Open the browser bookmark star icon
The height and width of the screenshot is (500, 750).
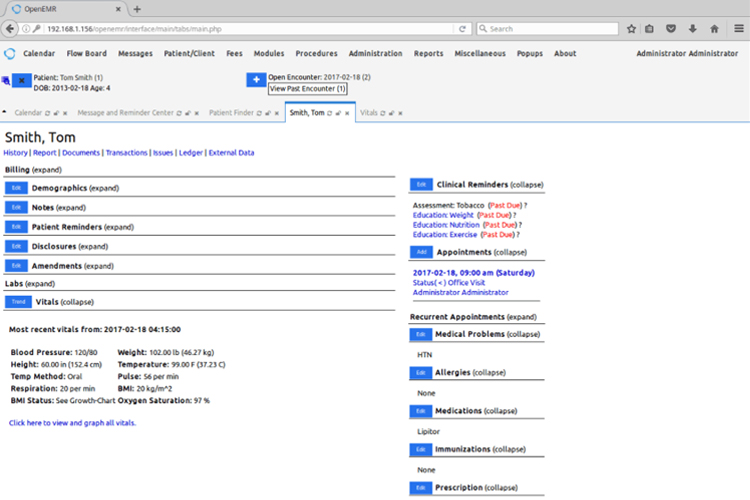[631, 29]
